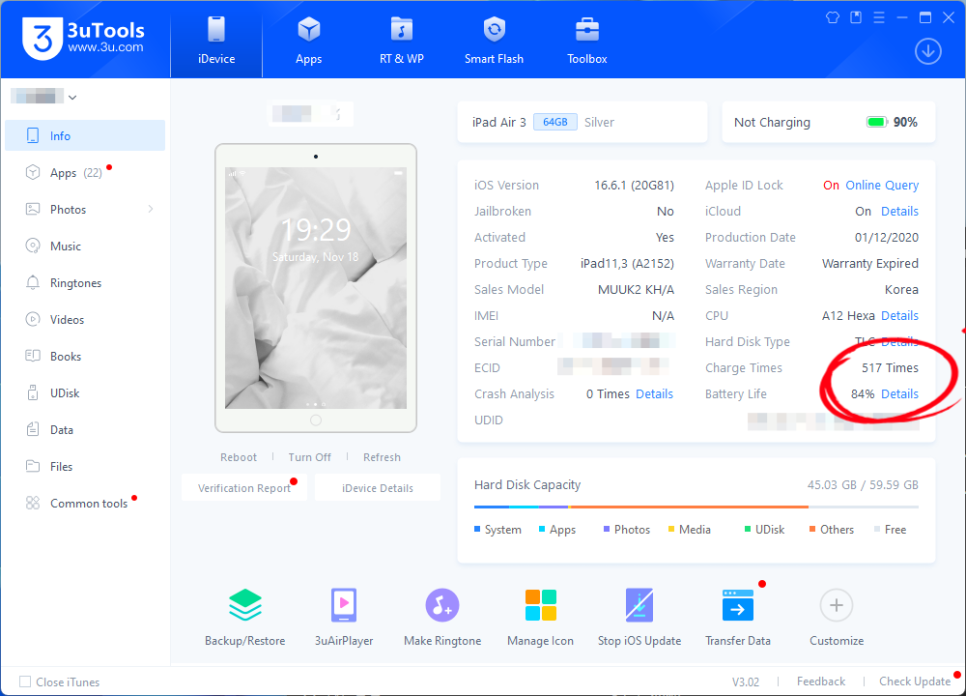Open Battery Life Details link

pyautogui.click(x=899, y=394)
